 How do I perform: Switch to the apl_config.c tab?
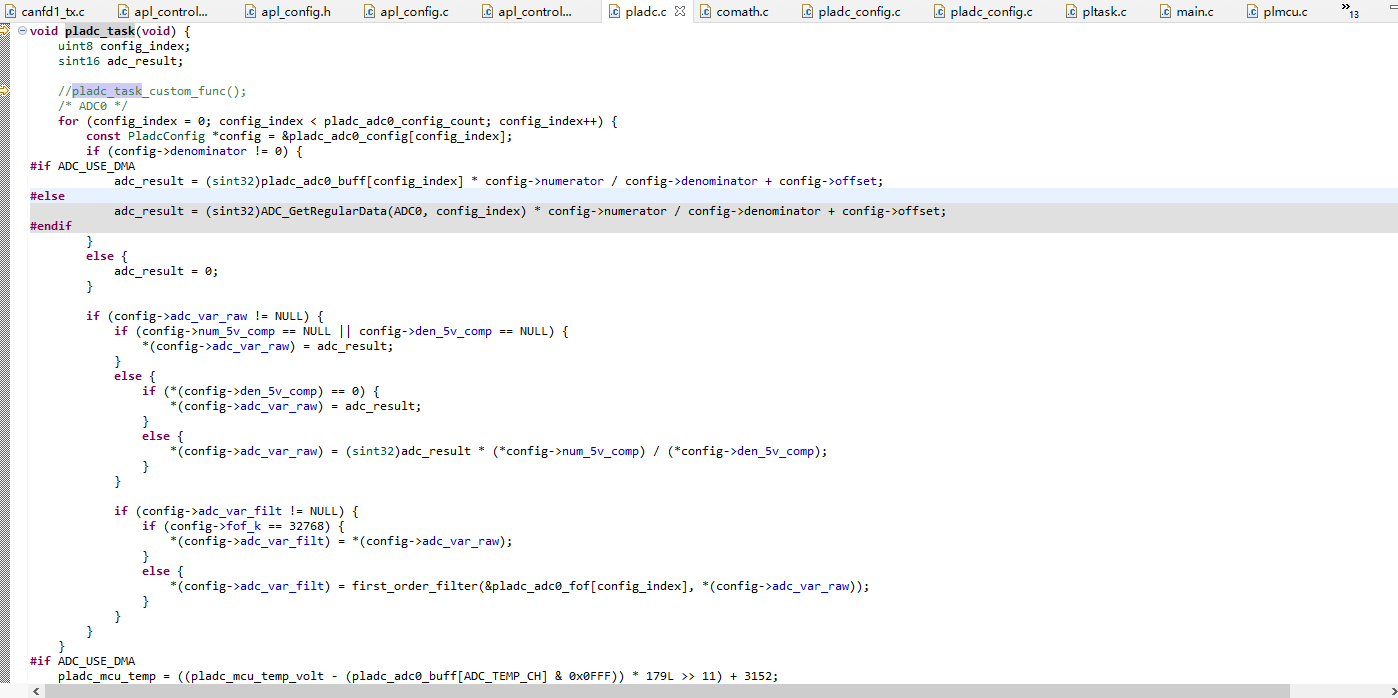click(x=418, y=12)
